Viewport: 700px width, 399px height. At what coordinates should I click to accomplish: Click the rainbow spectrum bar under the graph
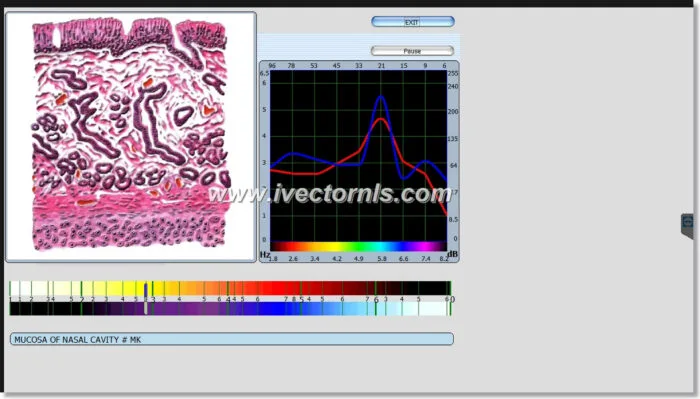[358, 246]
